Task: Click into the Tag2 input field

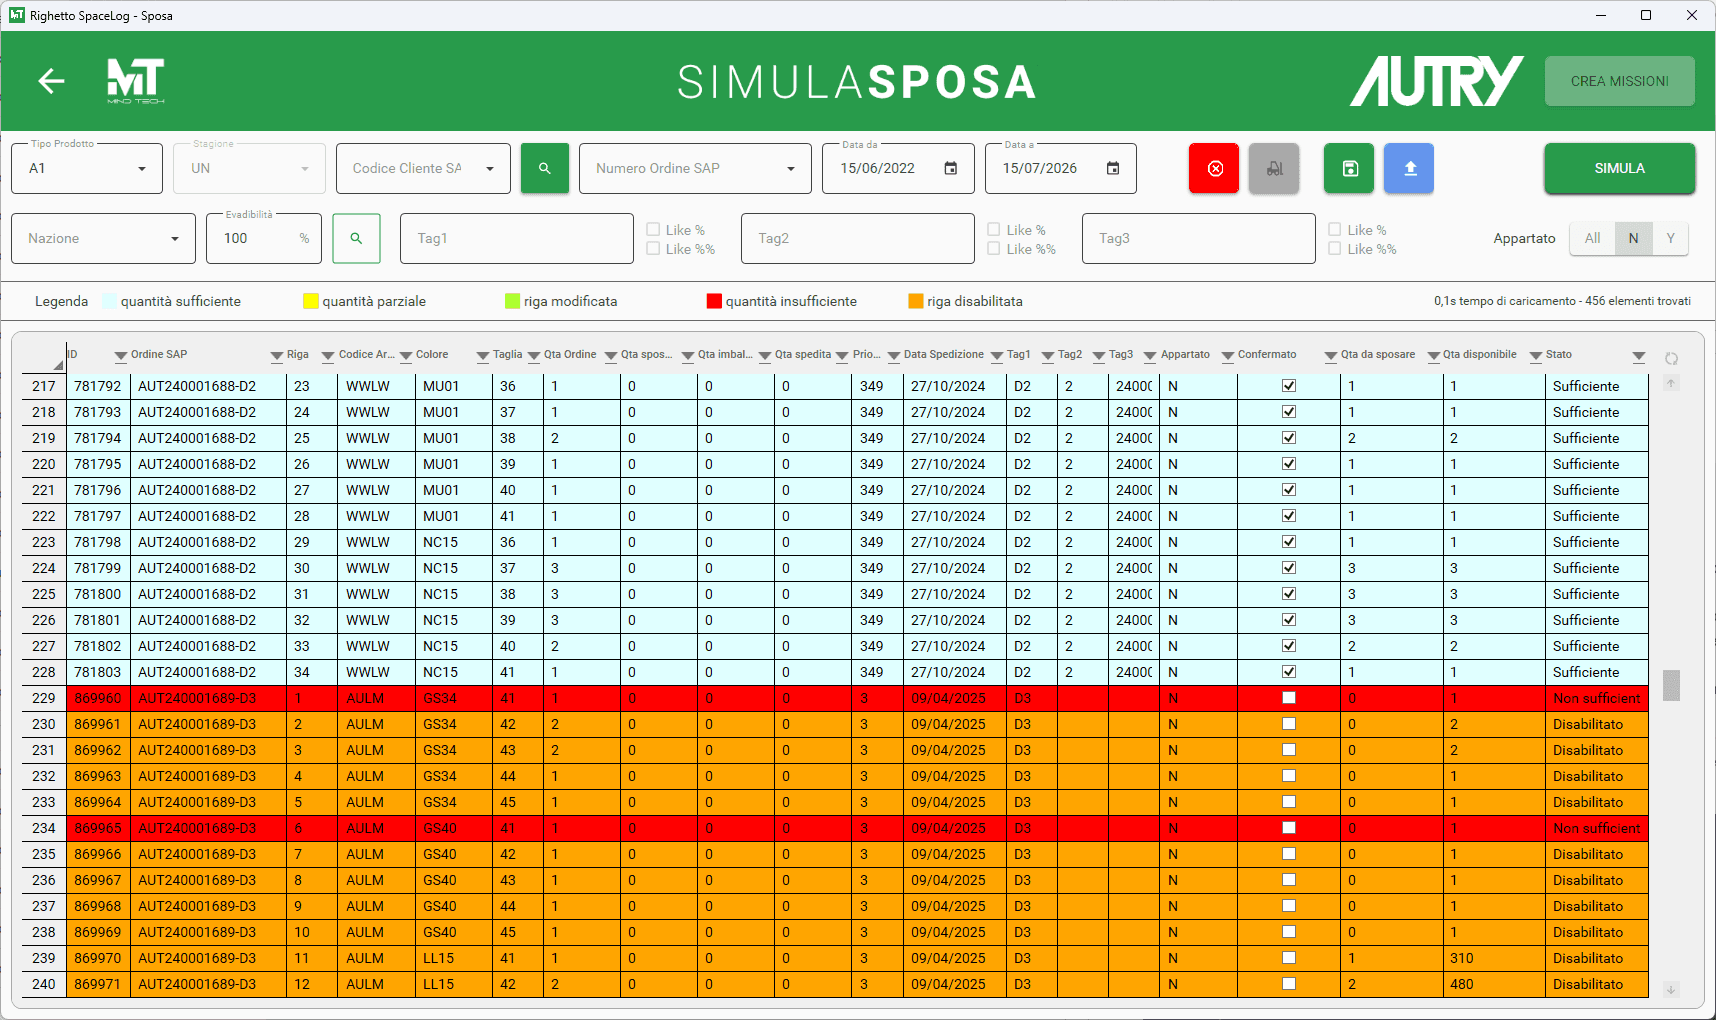Action: pos(858,238)
